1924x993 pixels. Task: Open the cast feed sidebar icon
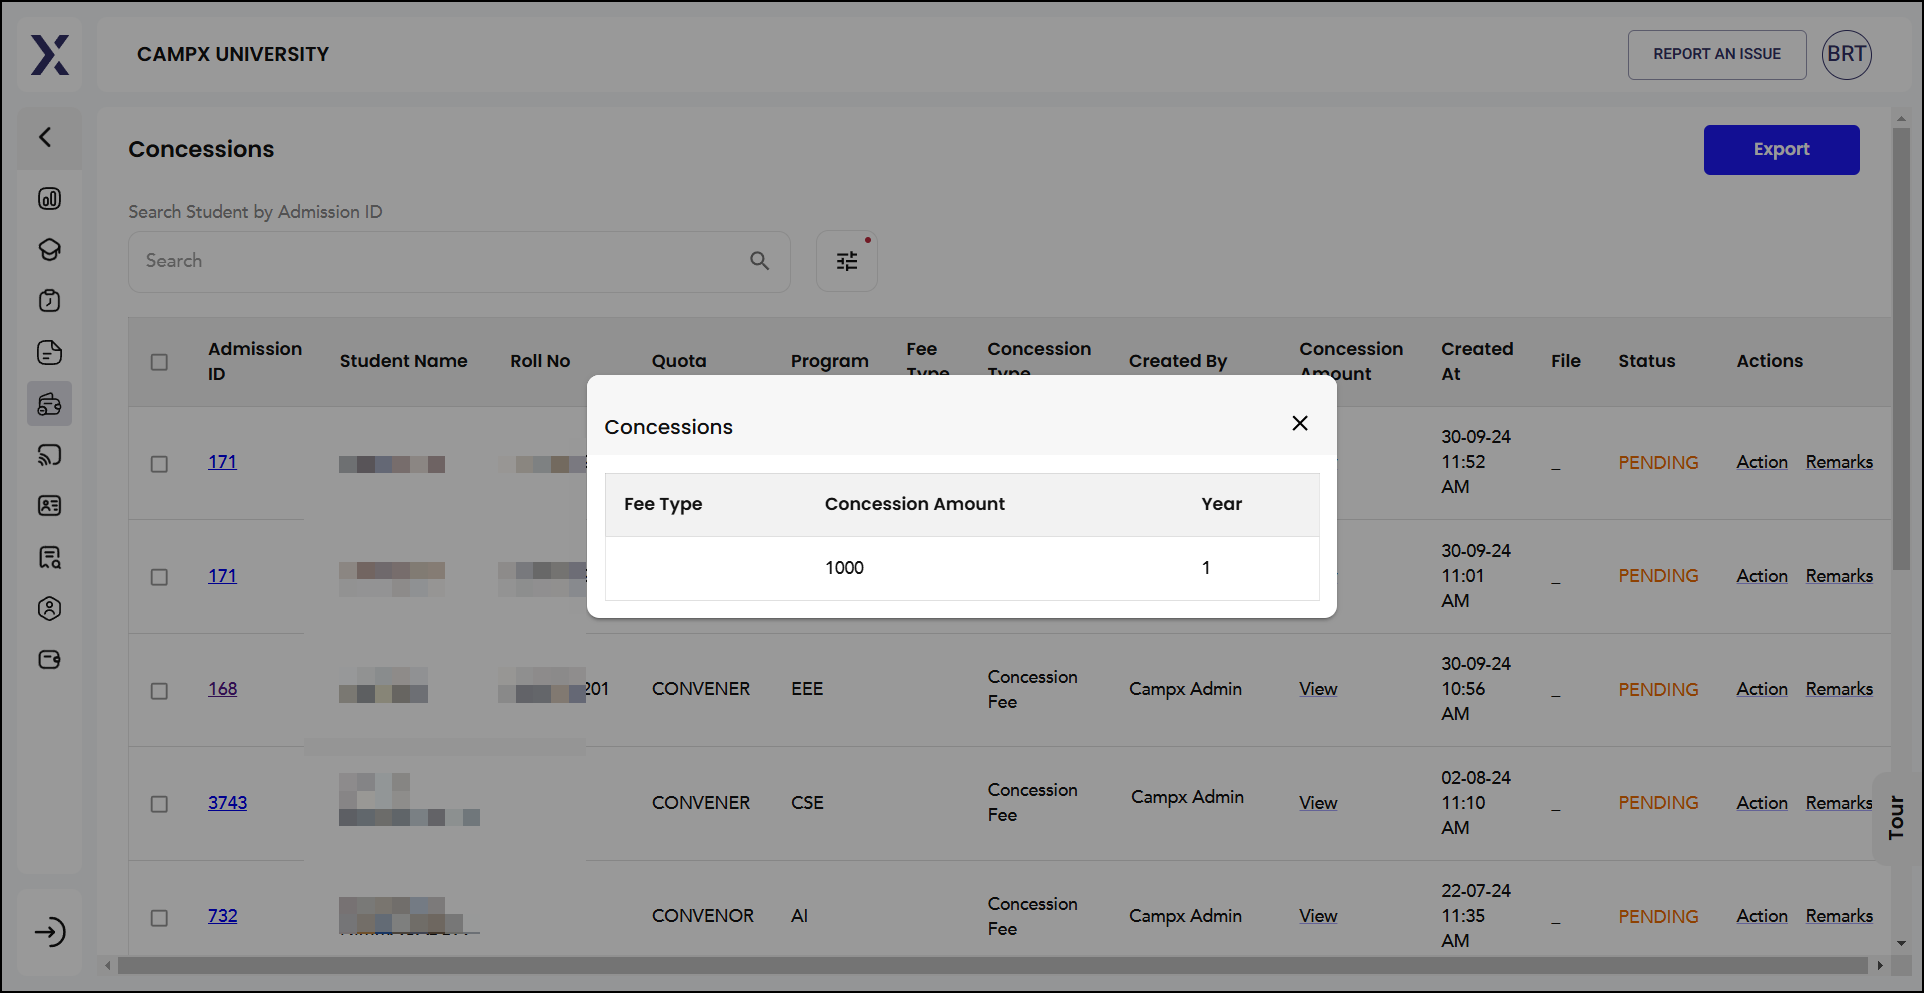(49, 455)
